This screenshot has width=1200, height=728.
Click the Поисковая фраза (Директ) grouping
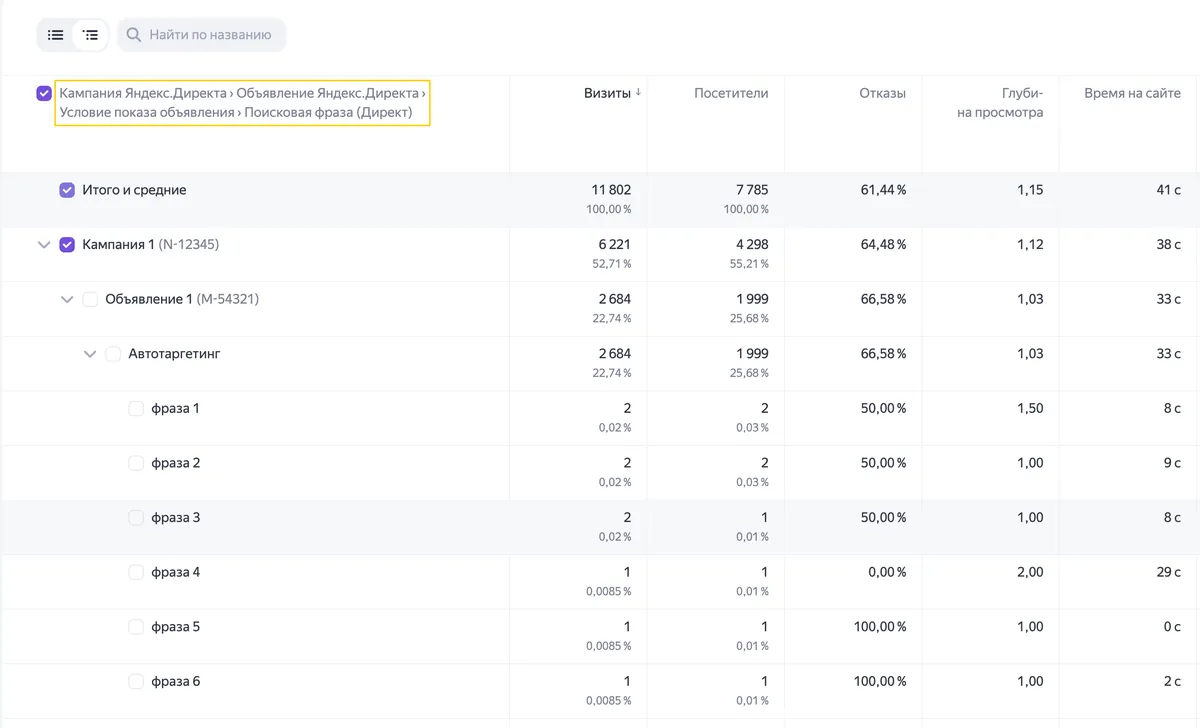coord(328,112)
